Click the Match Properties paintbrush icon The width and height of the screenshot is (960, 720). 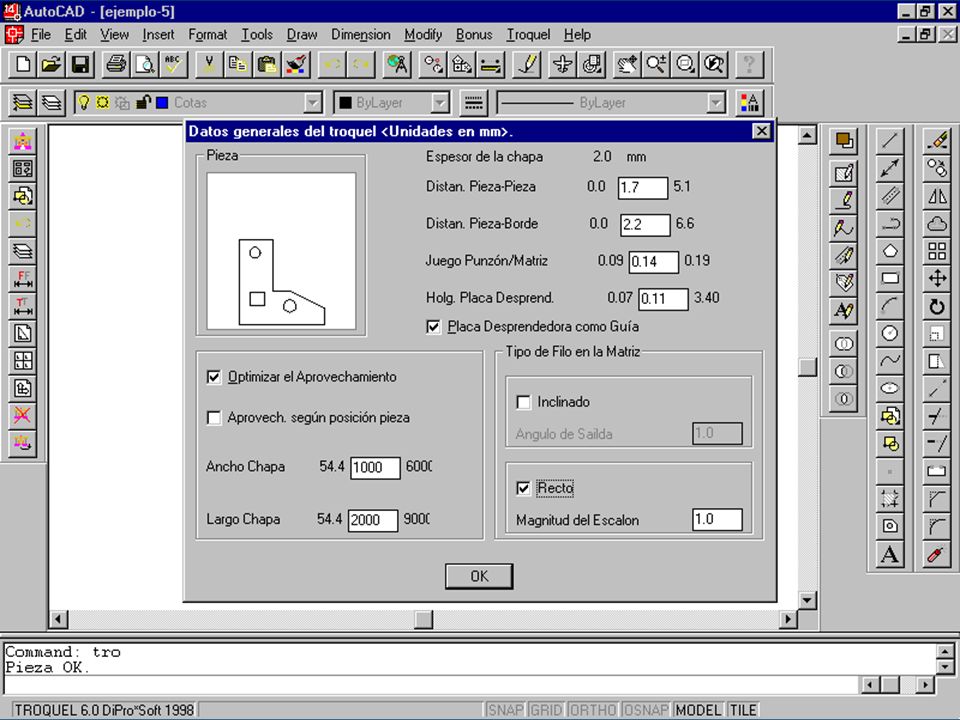tap(296, 64)
